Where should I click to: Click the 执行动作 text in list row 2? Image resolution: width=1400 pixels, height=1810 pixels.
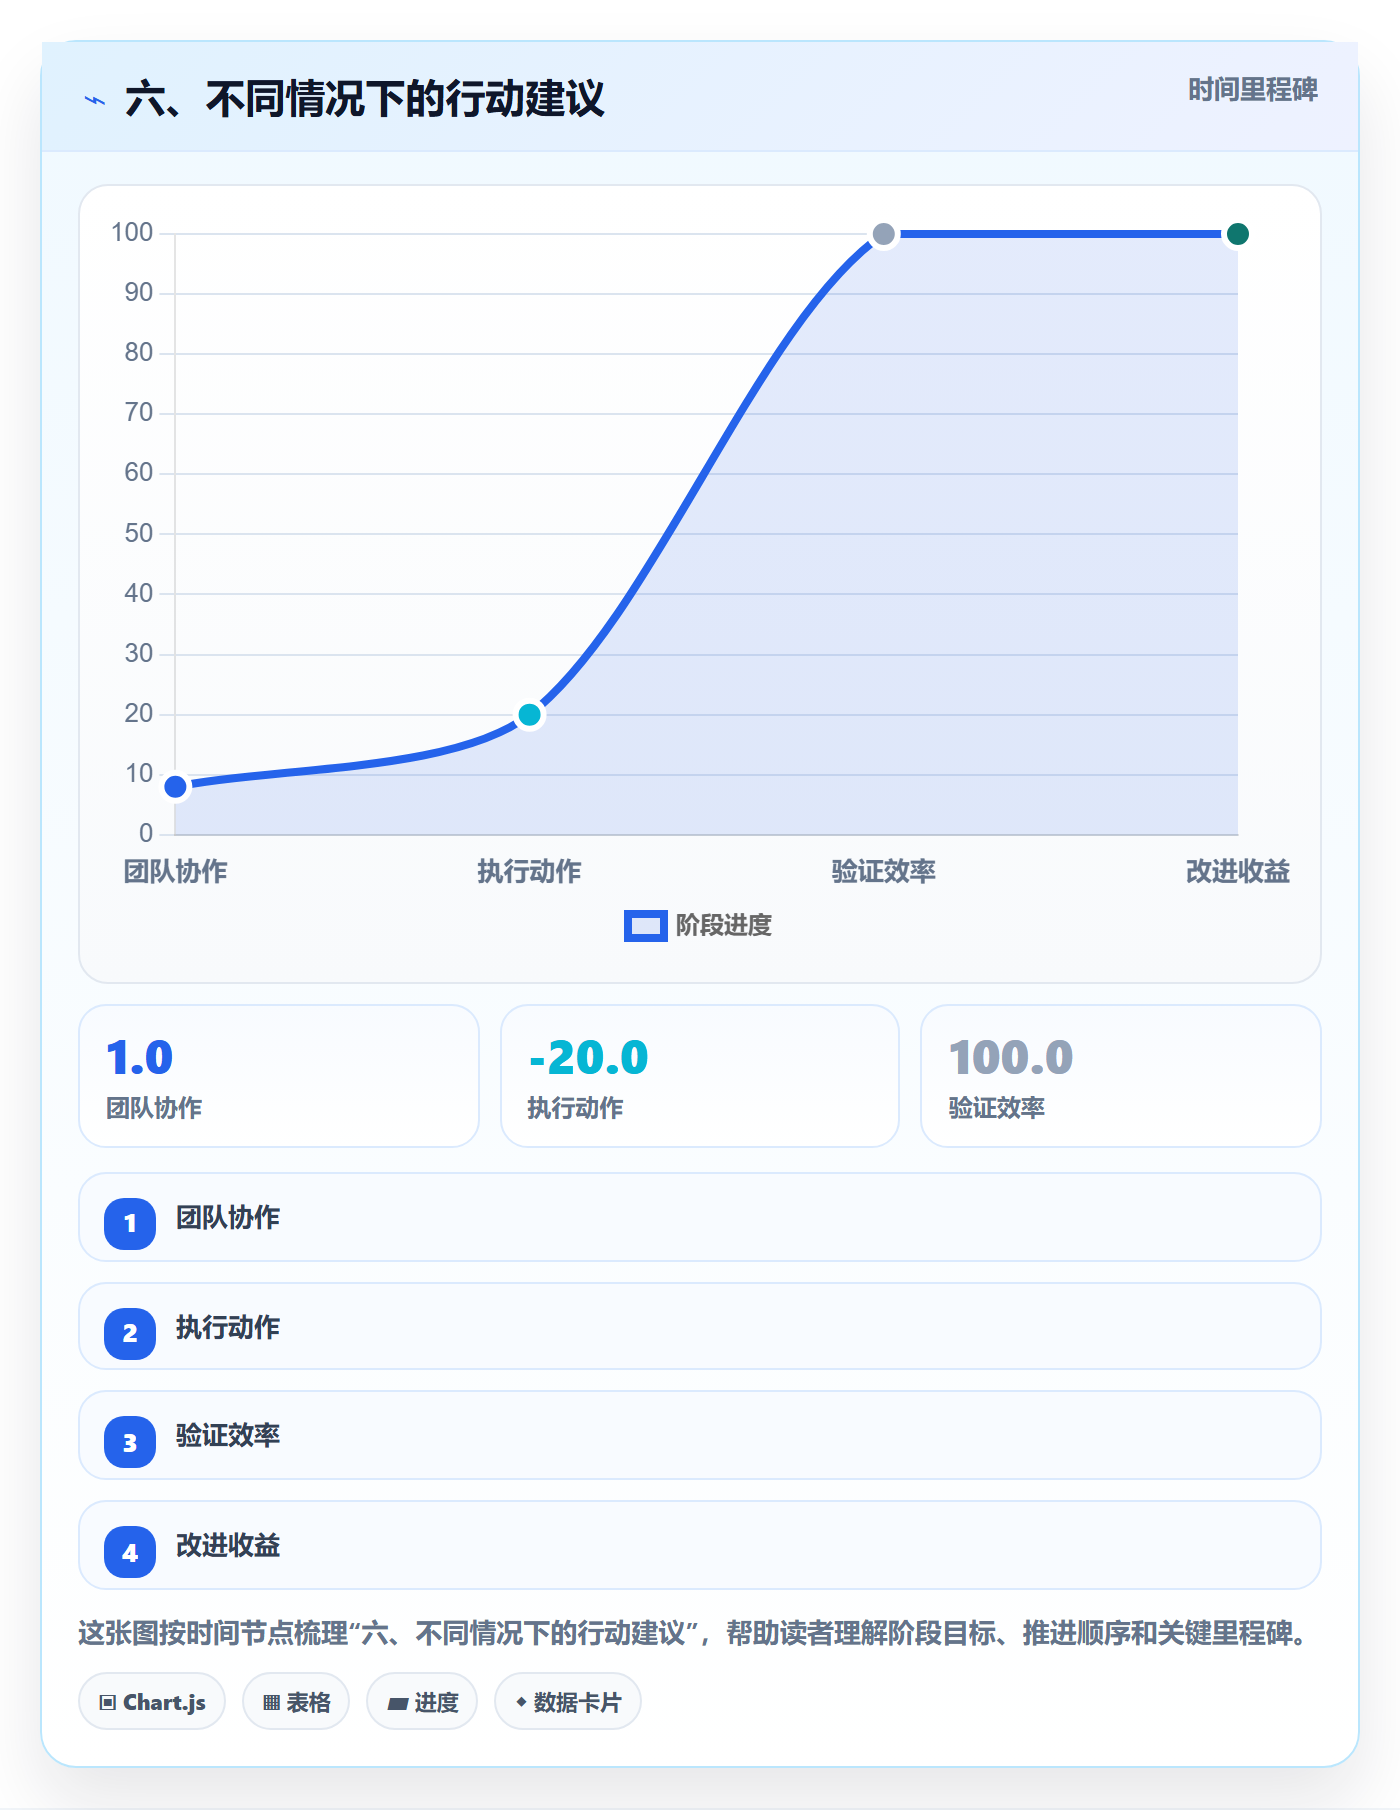[228, 1328]
